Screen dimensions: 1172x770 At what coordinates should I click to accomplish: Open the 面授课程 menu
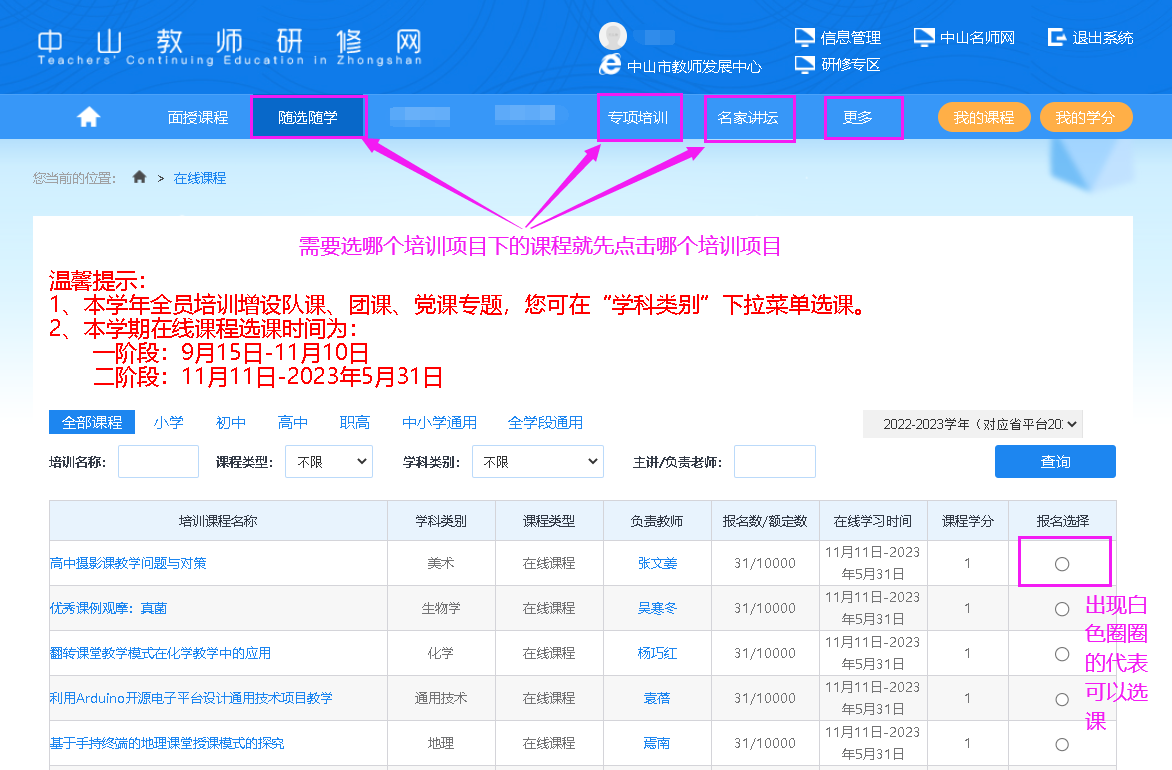(197, 117)
